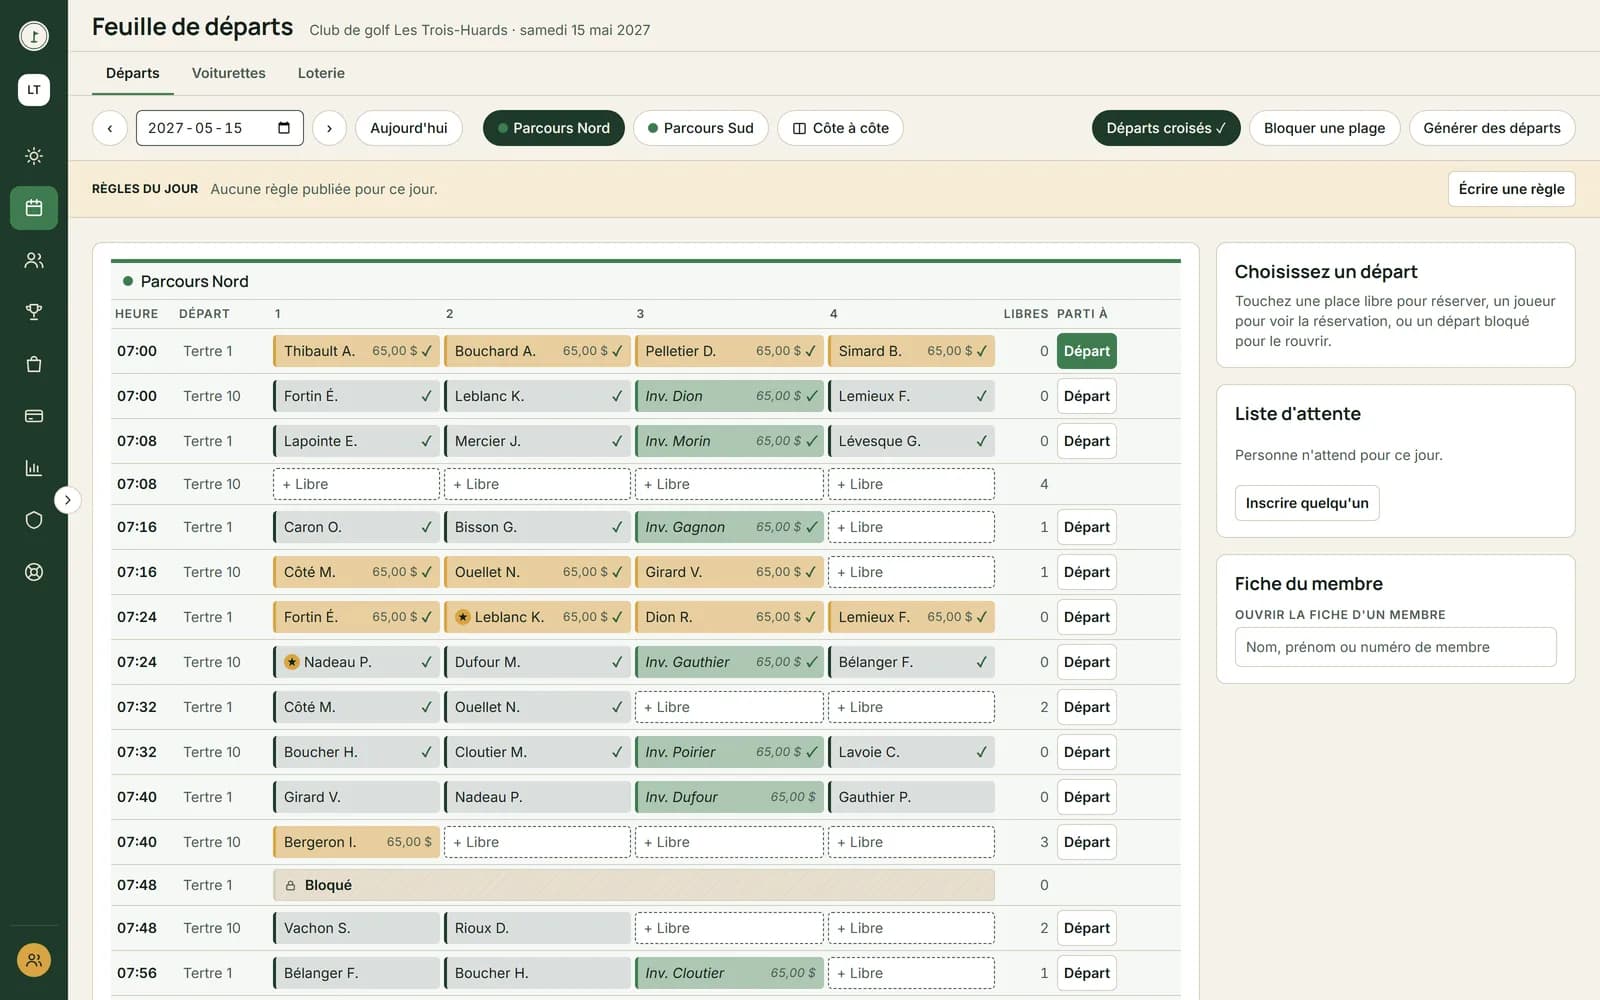Go to next day with right chevron

pos(329,128)
